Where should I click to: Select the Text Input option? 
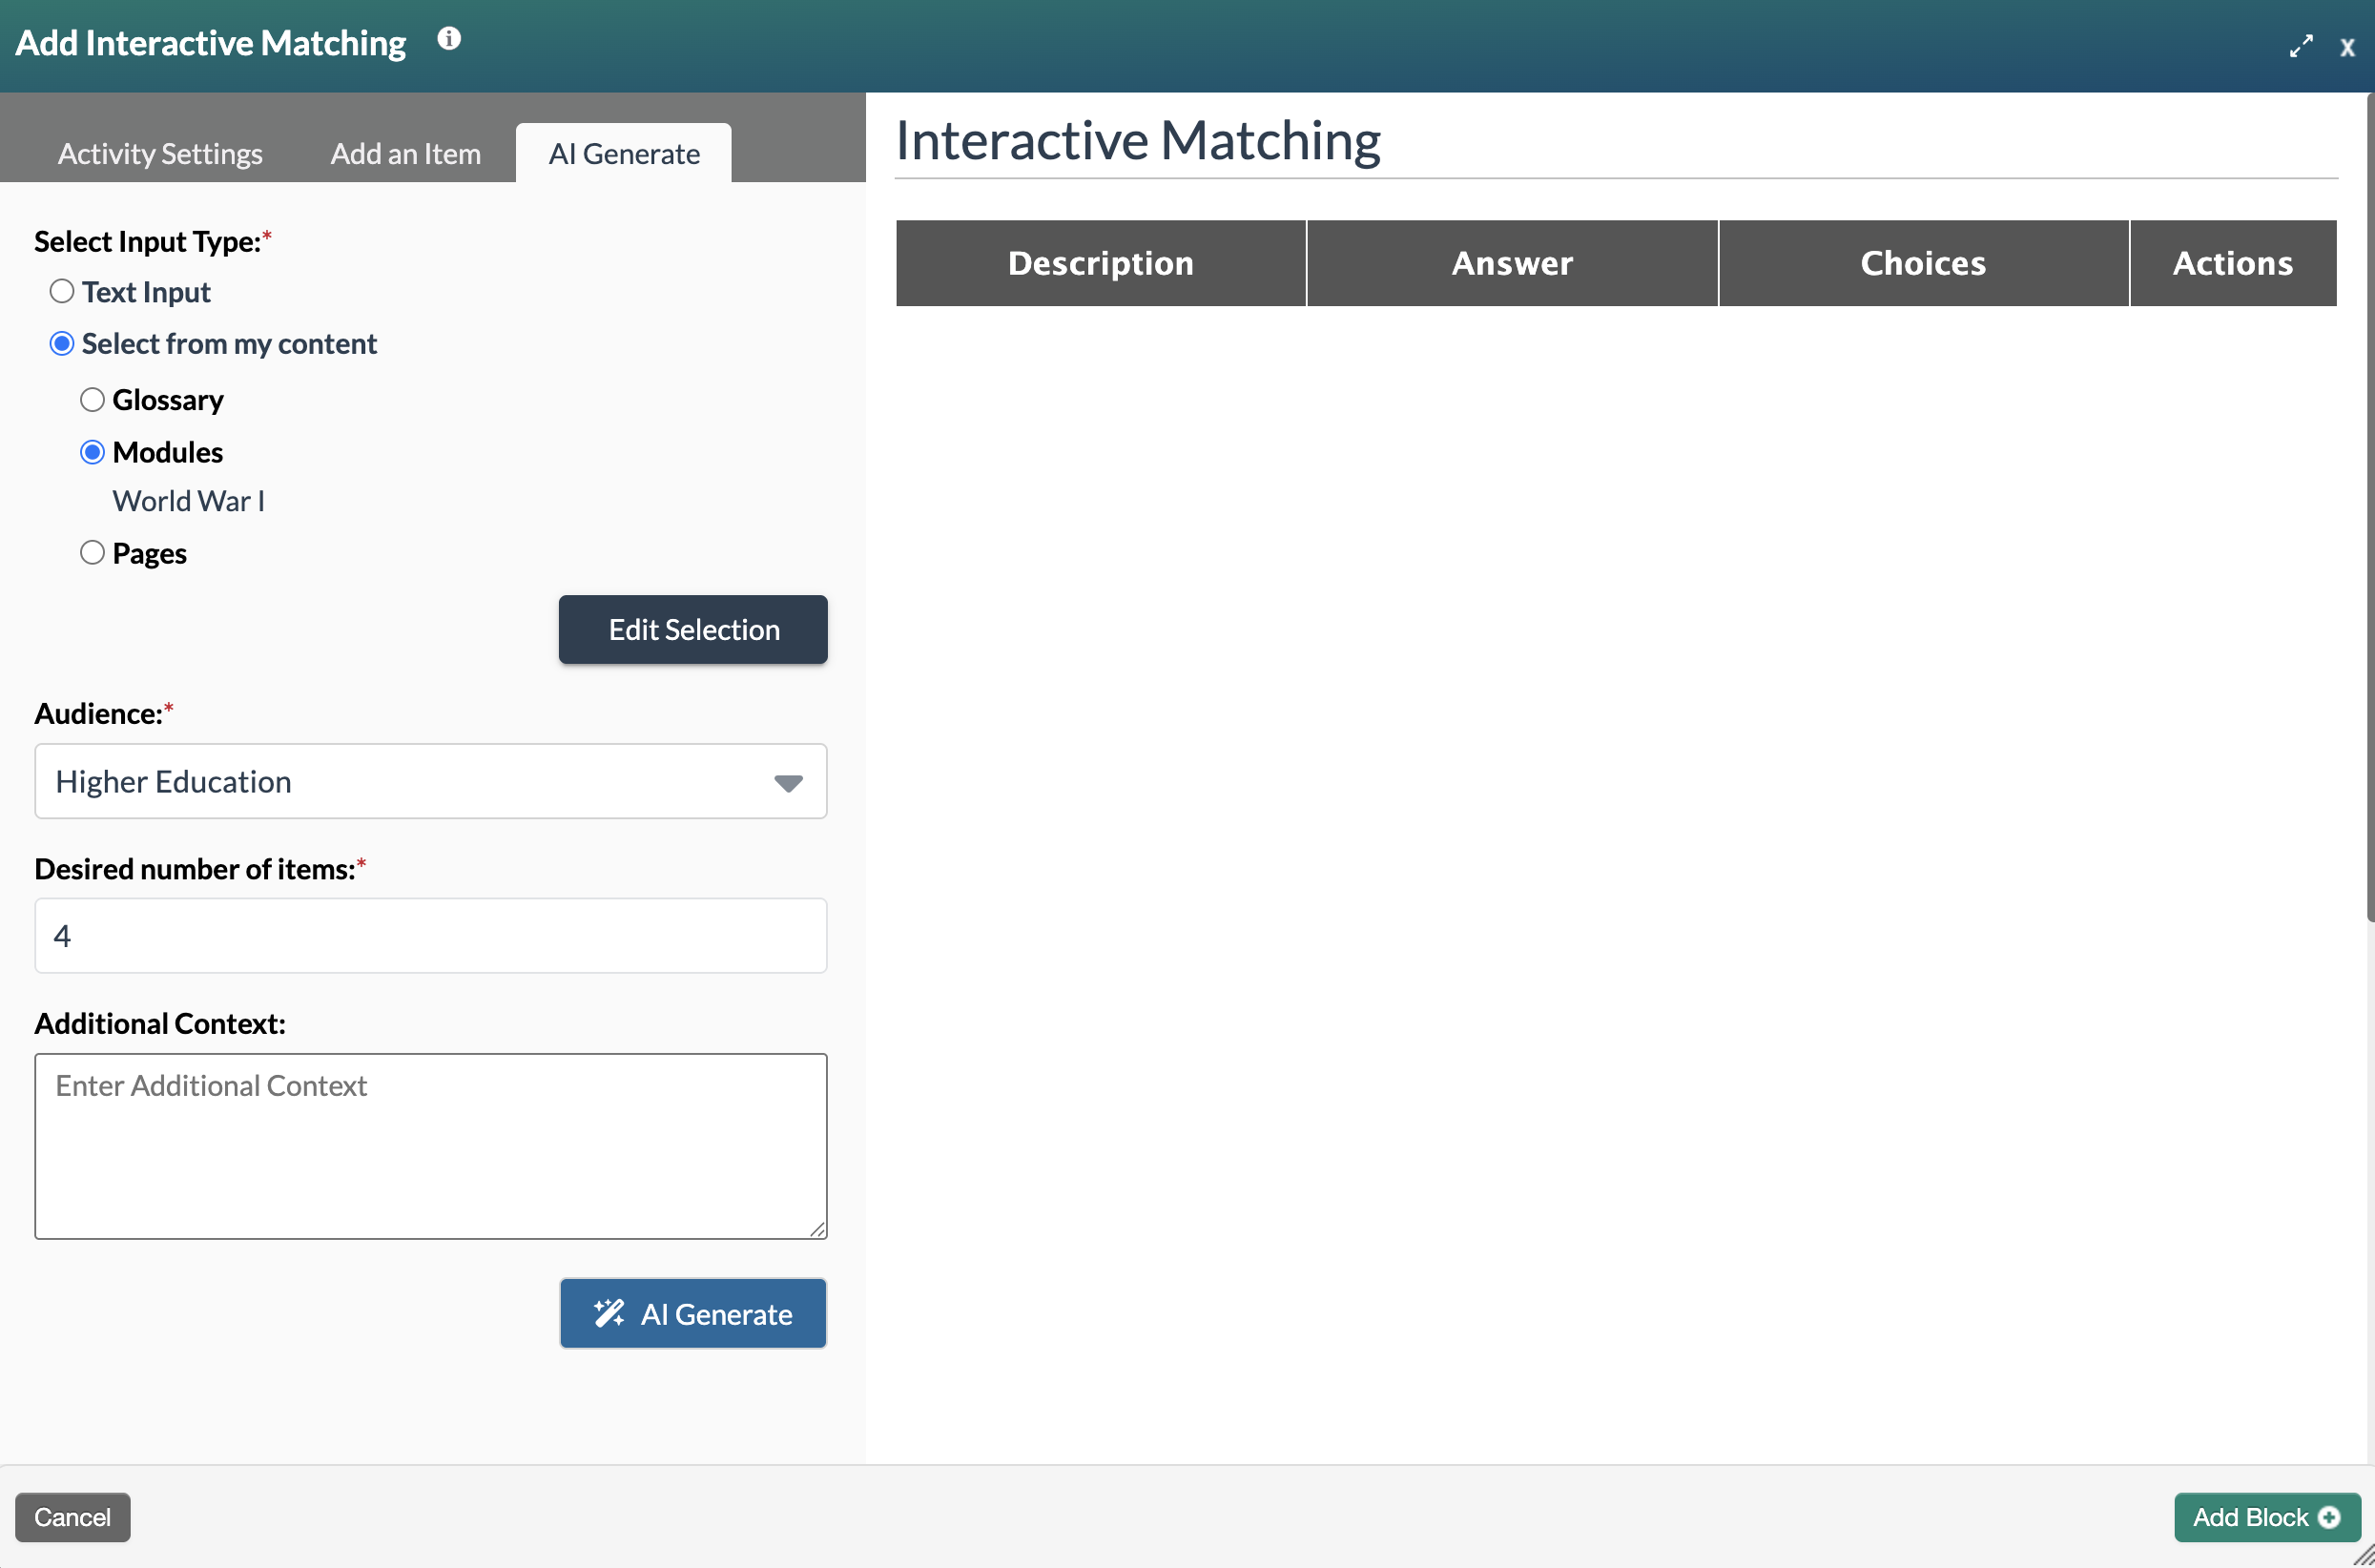tap(61, 291)
